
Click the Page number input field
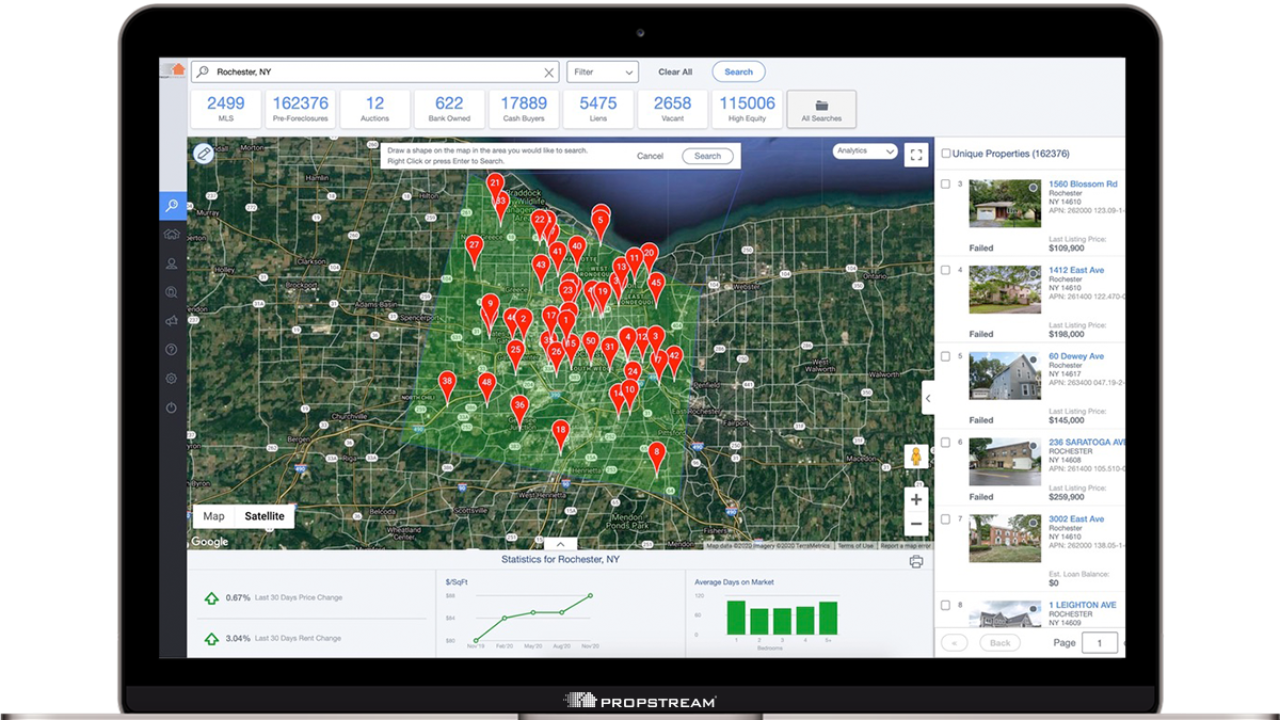(1100, 643)
